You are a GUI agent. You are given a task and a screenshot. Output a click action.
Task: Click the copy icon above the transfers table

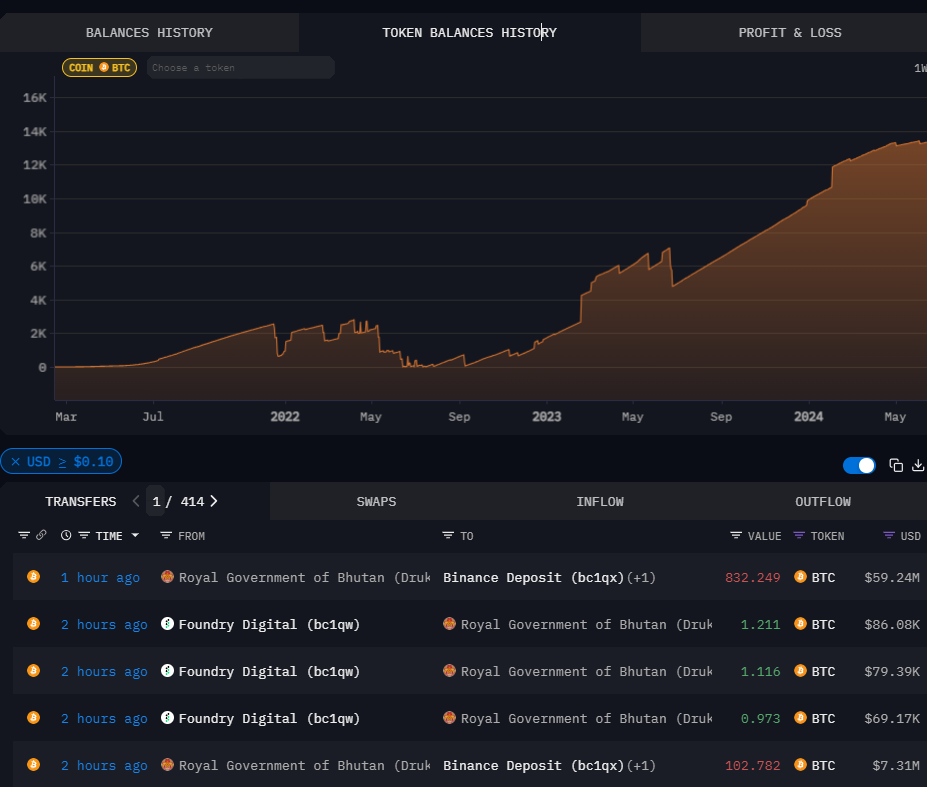pos(896,465)
